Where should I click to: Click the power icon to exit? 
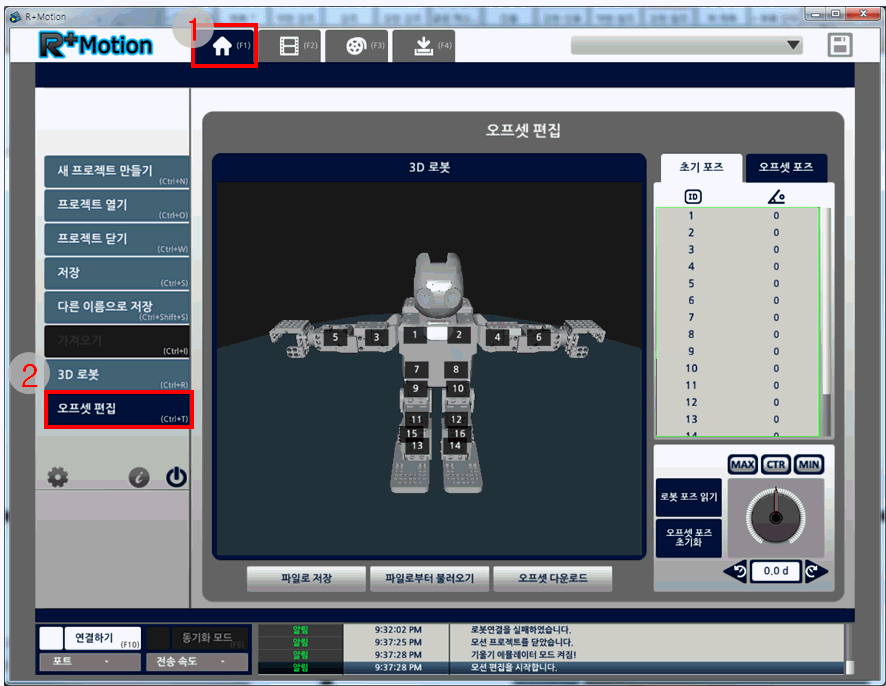pyautogui.click(x=176, y=477)
